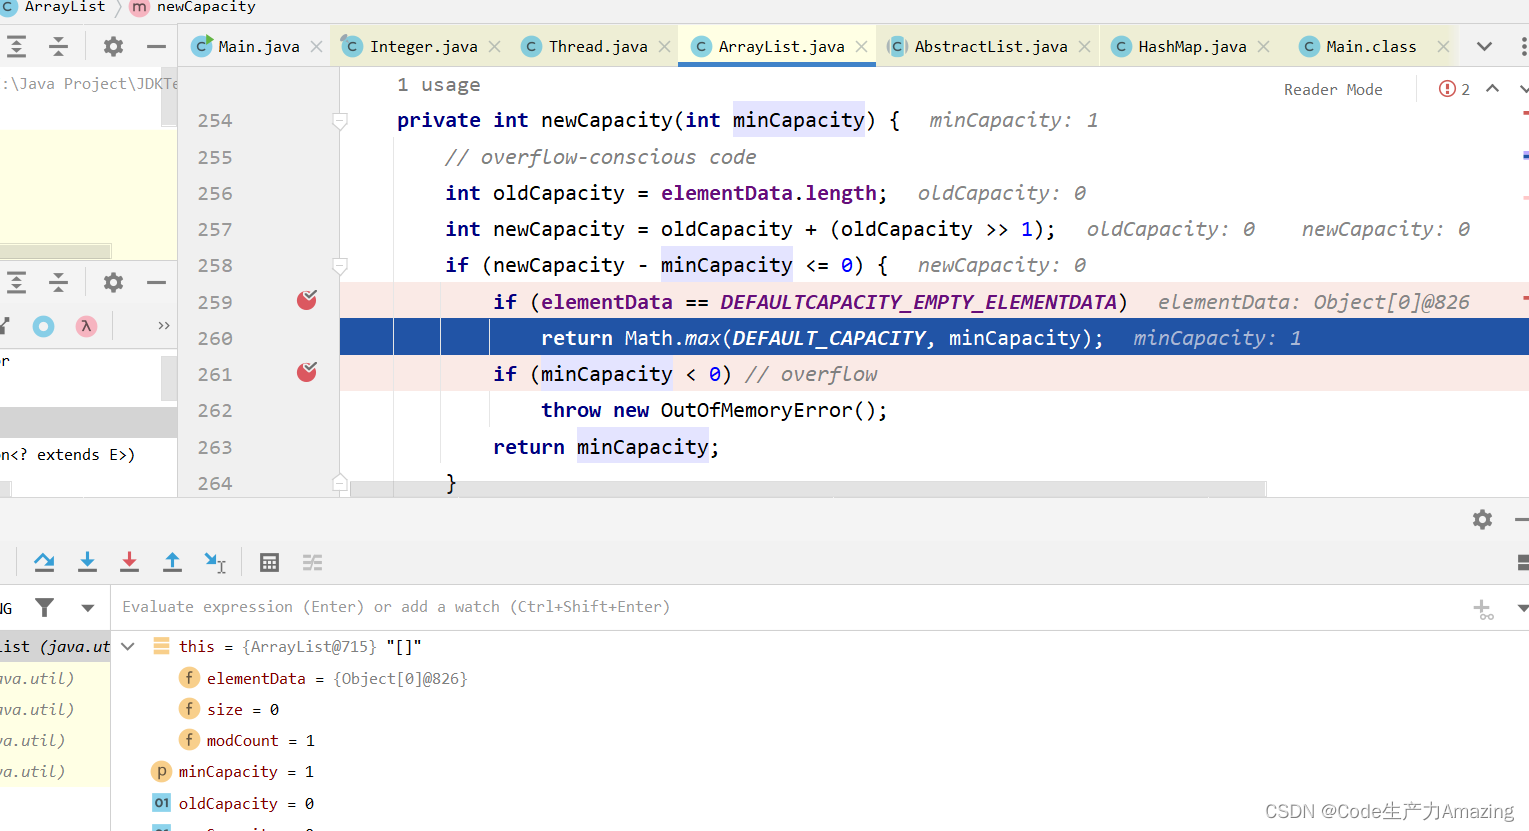The height and width of the screenshot is (831, 1529).
Task: Click the editor horizontal scrollbar
Action: [808, 489]
